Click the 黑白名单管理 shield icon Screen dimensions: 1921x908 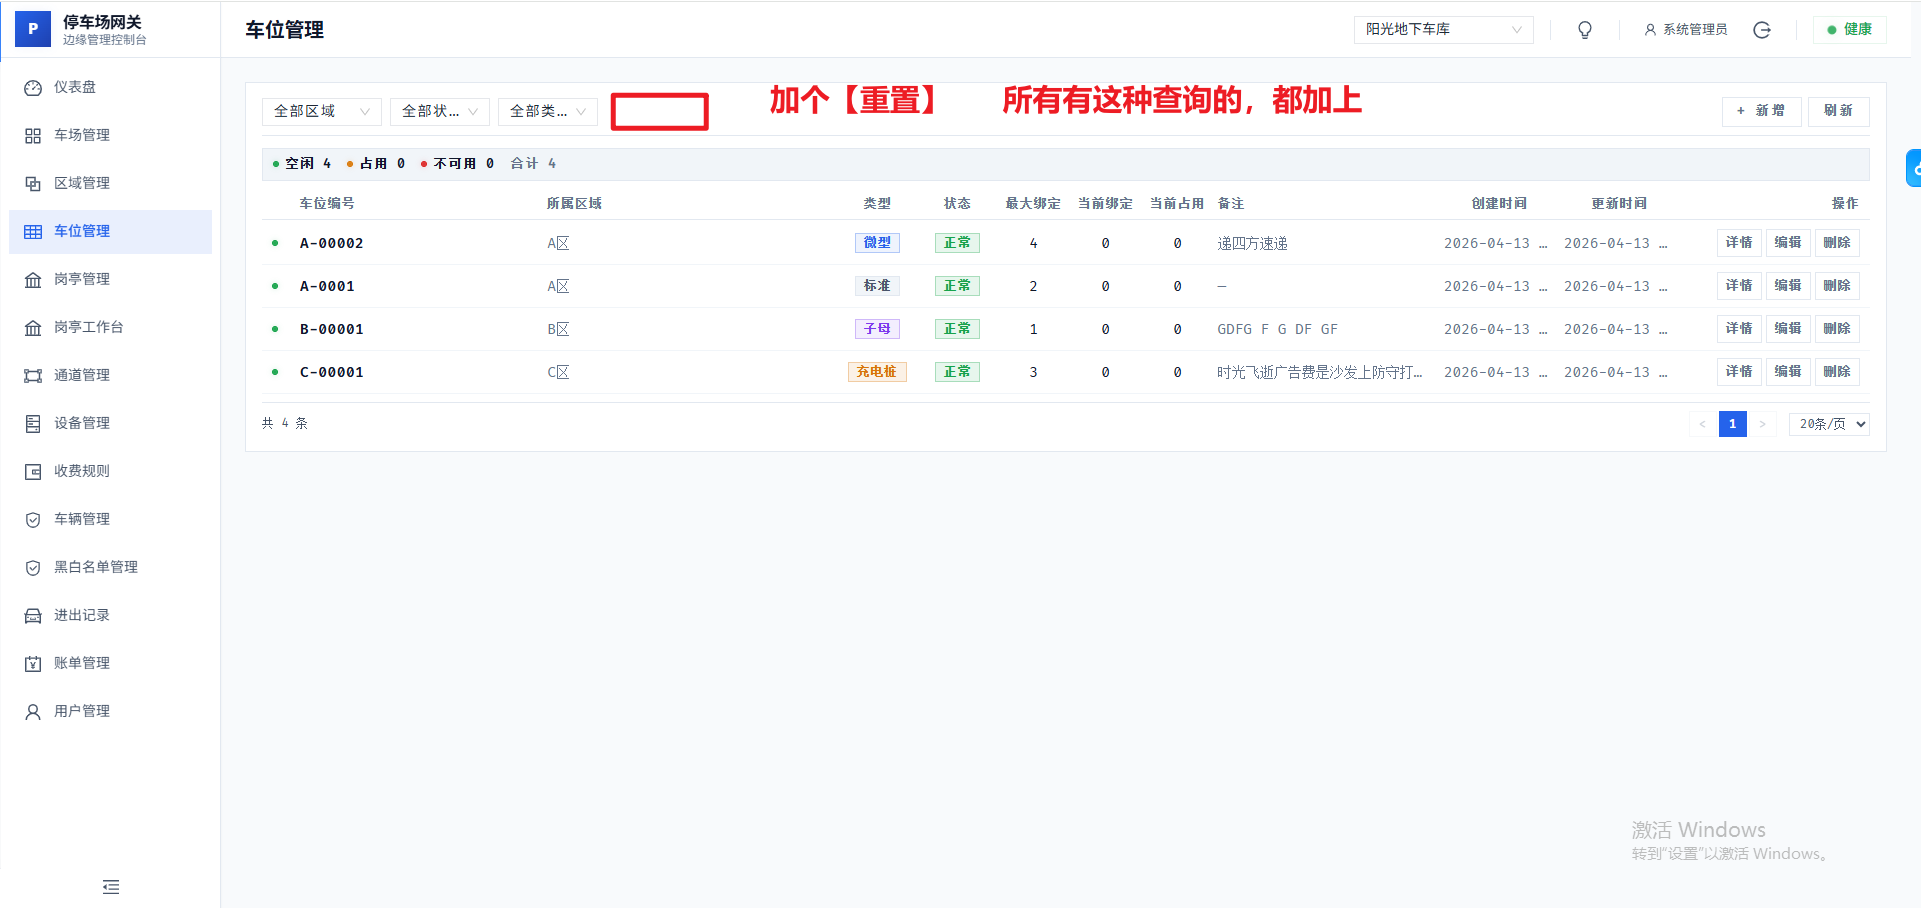(33, 568)
